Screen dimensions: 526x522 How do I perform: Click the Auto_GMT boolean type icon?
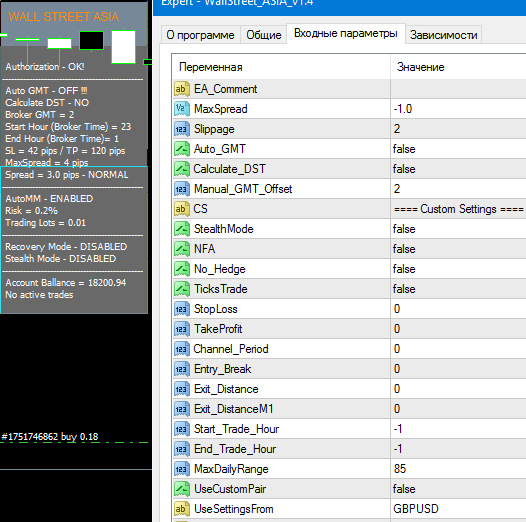click(x=182, y=149)
